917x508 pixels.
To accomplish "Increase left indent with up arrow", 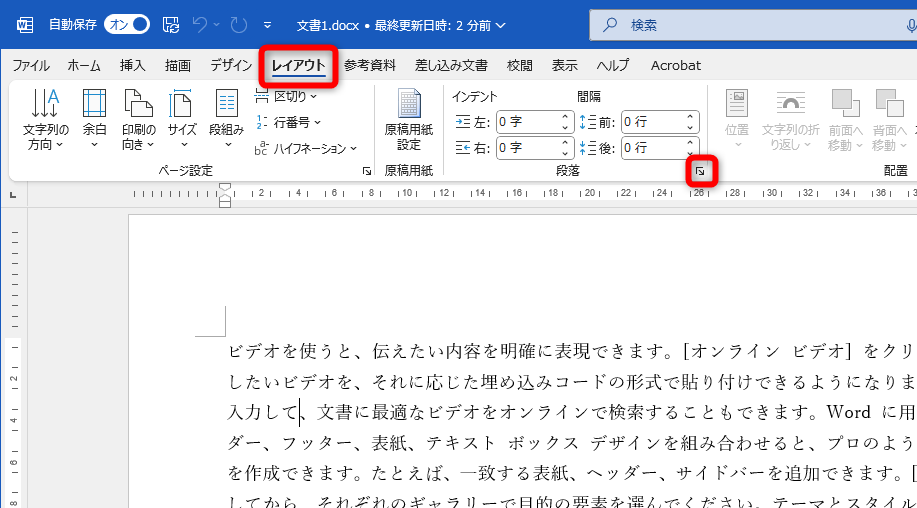I will coord(565,116).
